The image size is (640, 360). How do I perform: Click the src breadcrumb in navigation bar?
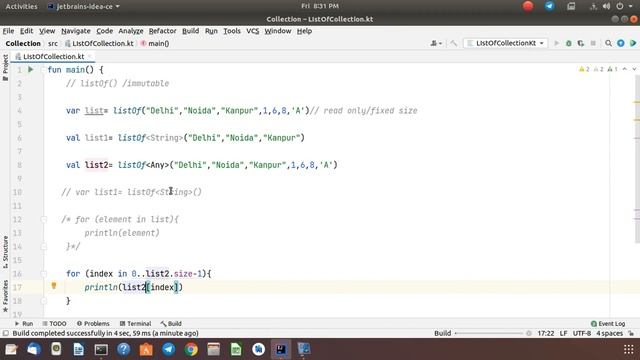coord(53,43)
